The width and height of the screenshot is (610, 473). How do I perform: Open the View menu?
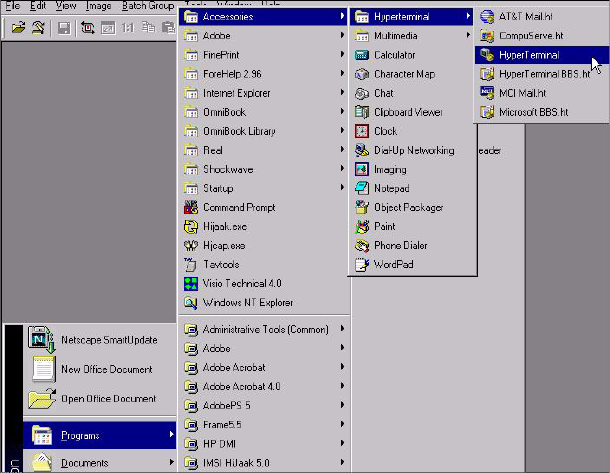tap(65, 5)
